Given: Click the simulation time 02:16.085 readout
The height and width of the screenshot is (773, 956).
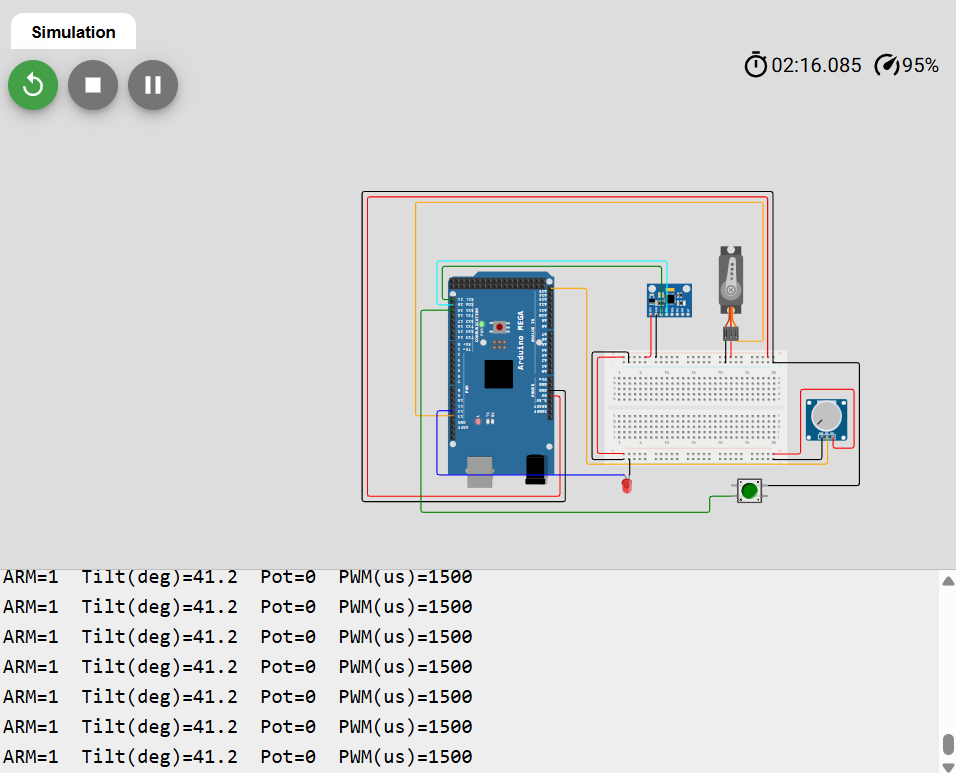Looking at the screenshot, I should point(816,65).
